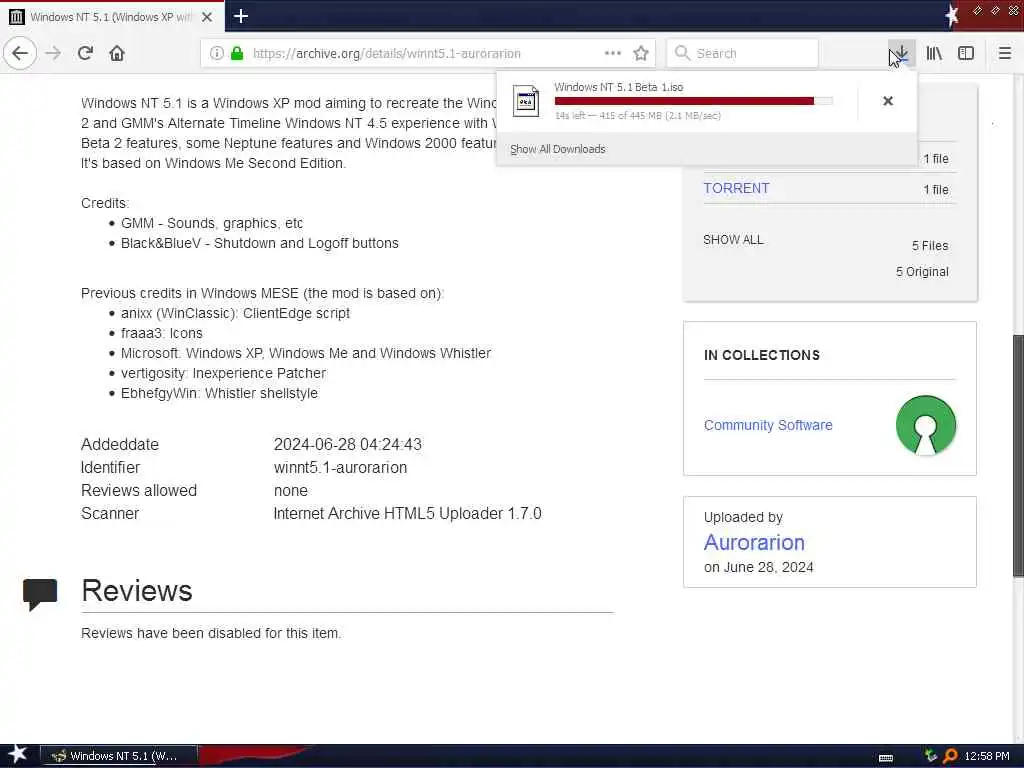Show site information icon in address bar
1024x768 pixels.
point(216,53)
